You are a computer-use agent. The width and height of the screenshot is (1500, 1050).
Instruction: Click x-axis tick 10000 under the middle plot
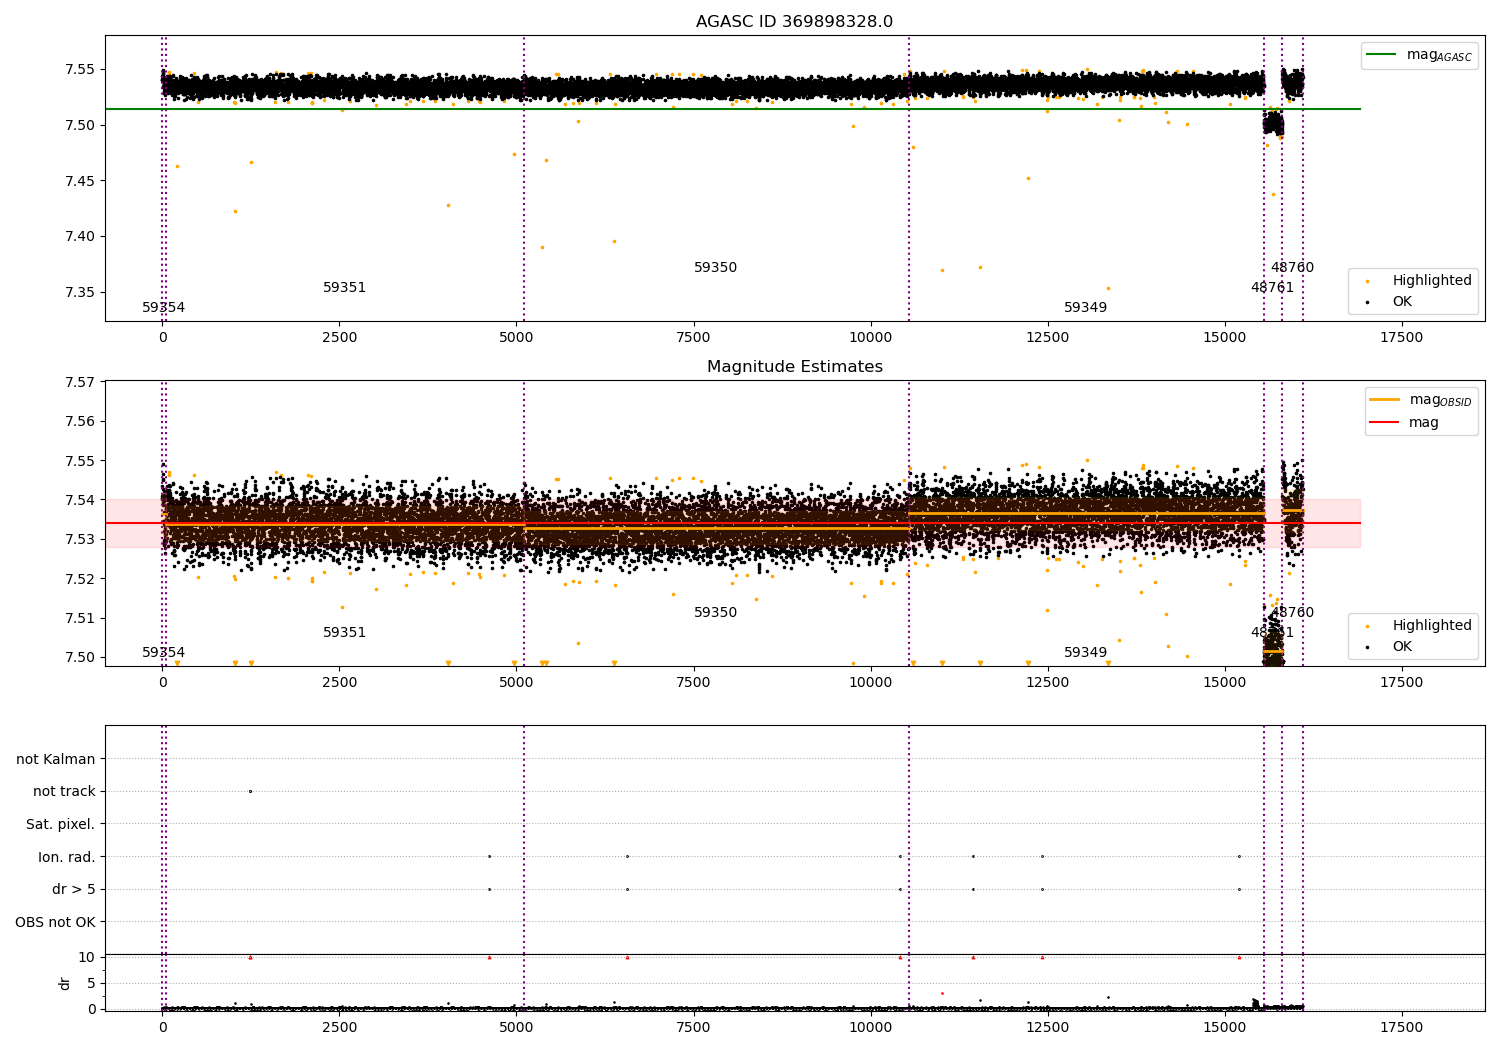pos(871,683)
